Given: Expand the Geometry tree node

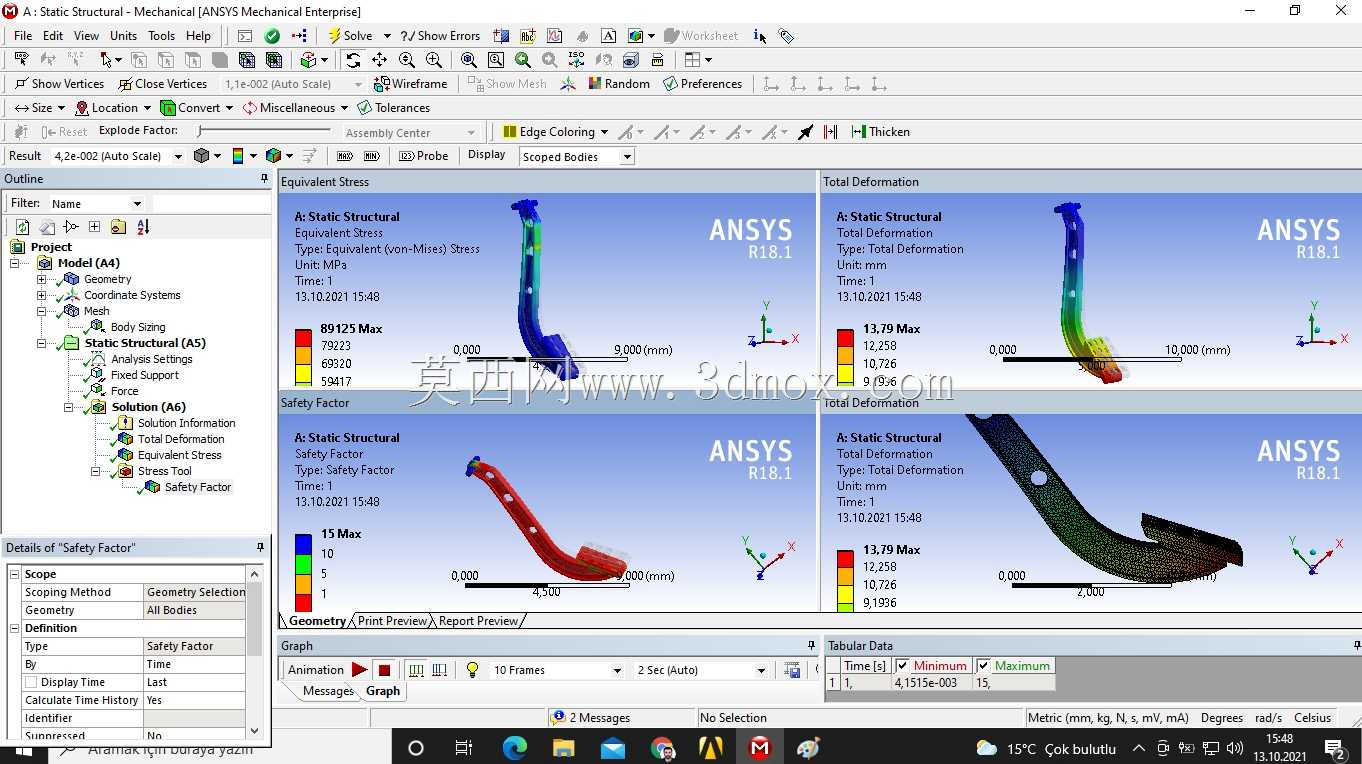Looking at the screenshot, I should 41,279.
